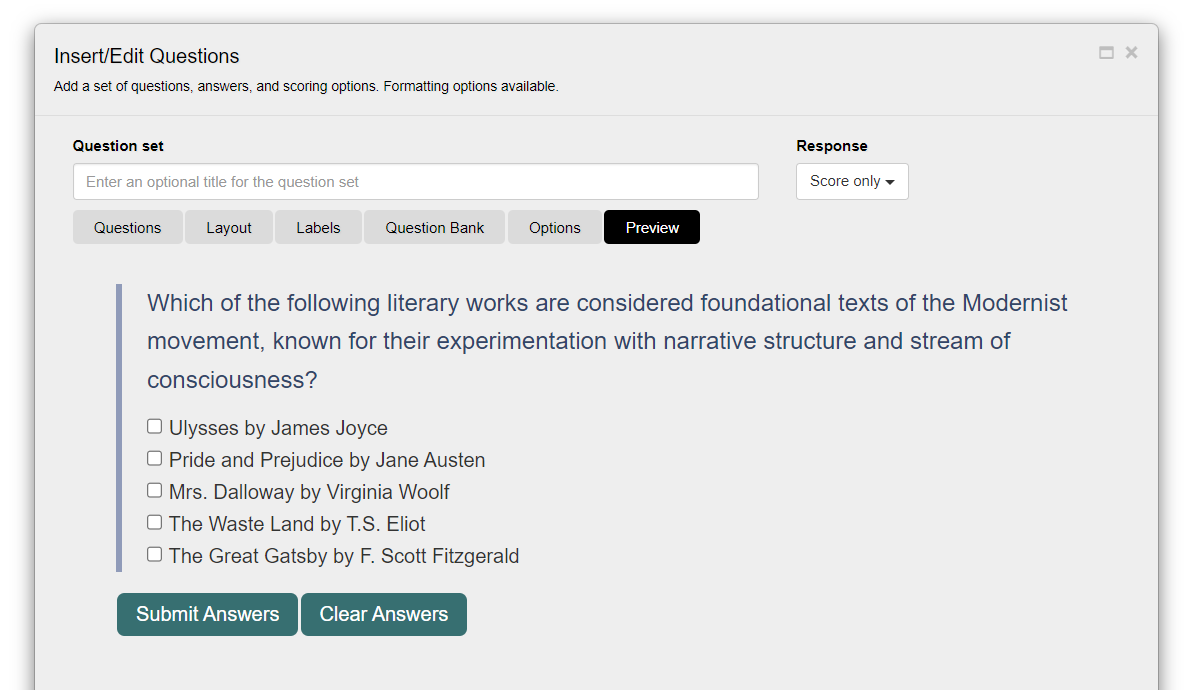This screenshot has height=690, width=1199.
Task: Select the Question Bank tab
Action: point(434,227)
